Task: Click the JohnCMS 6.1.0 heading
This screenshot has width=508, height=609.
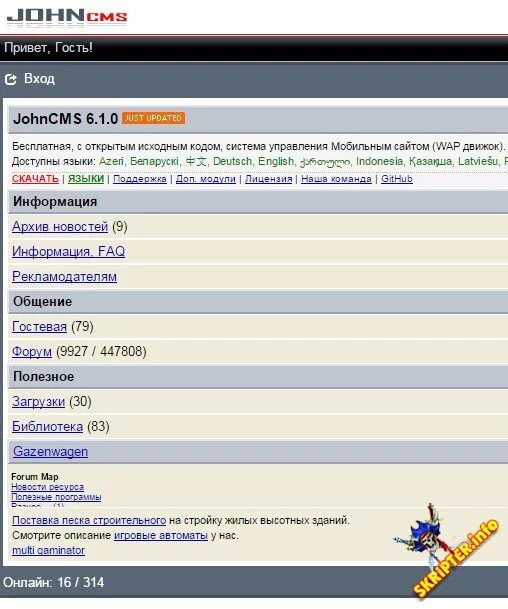Action: (65, 118)
